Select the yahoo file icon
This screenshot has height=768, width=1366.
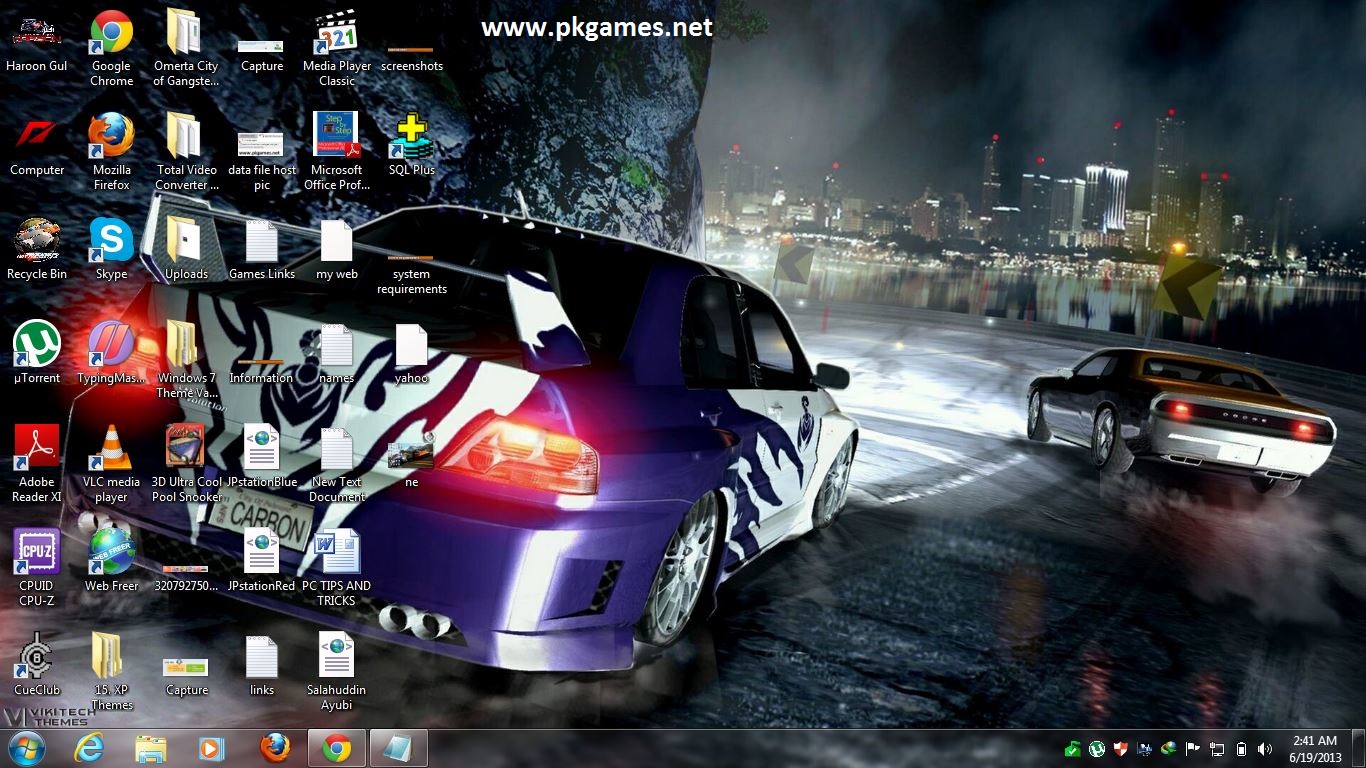[411, 353]
